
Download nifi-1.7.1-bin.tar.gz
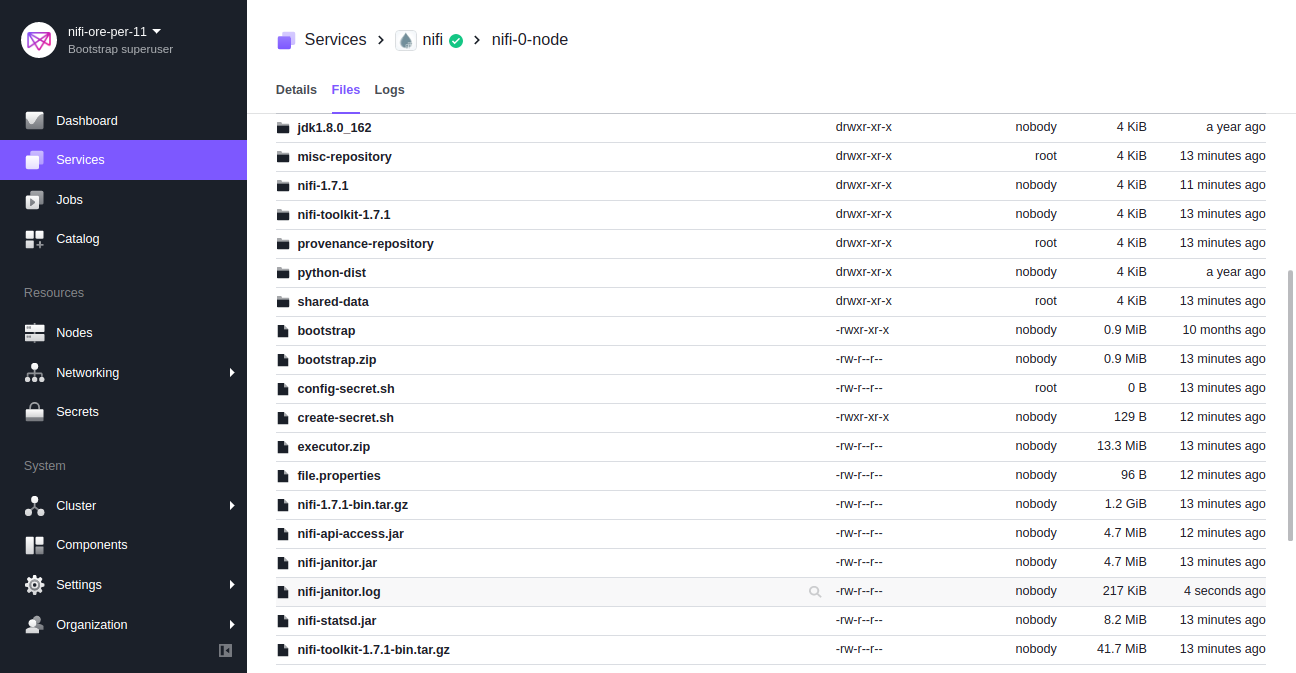353,505
